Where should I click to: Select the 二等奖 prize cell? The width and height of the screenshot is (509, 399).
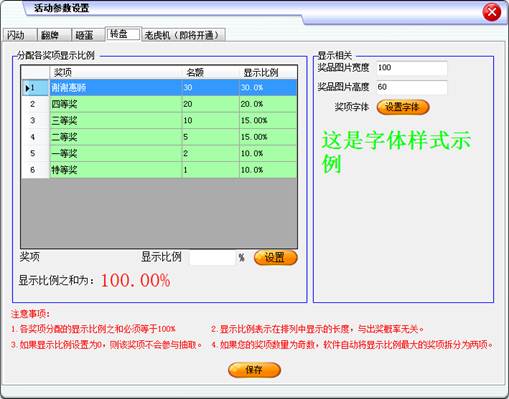(115, 137)
